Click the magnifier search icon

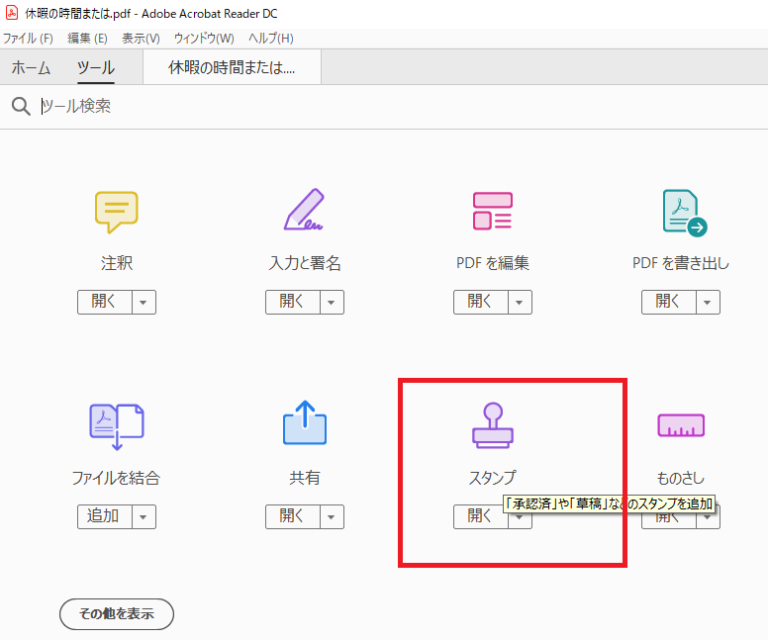click(21, 106)
